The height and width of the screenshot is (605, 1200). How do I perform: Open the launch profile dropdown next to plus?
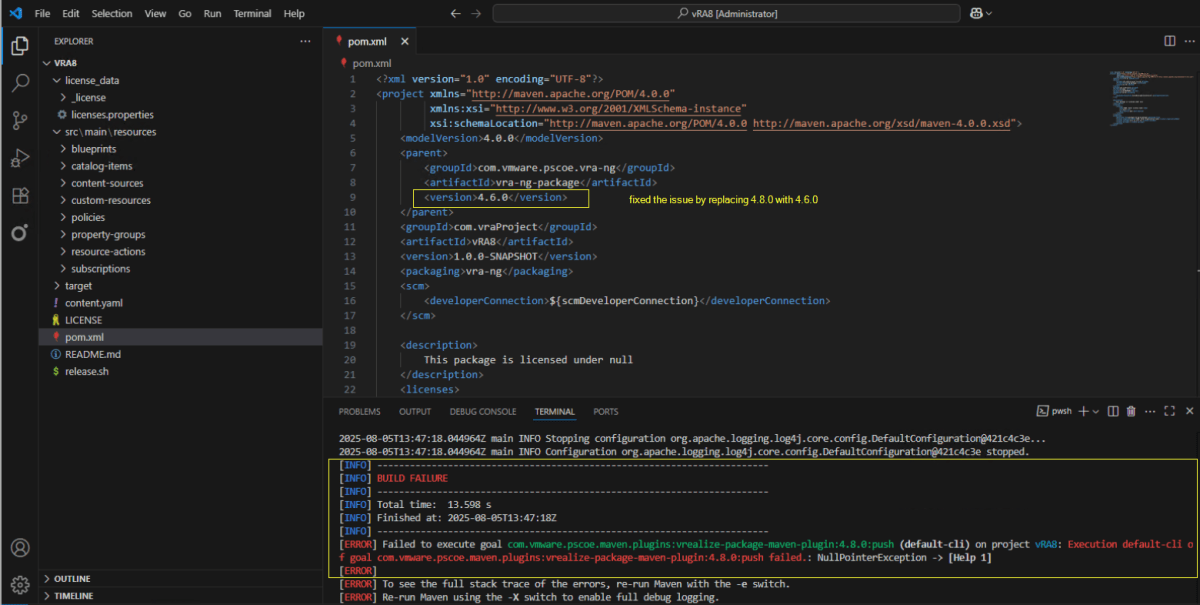pos(1096,411)
